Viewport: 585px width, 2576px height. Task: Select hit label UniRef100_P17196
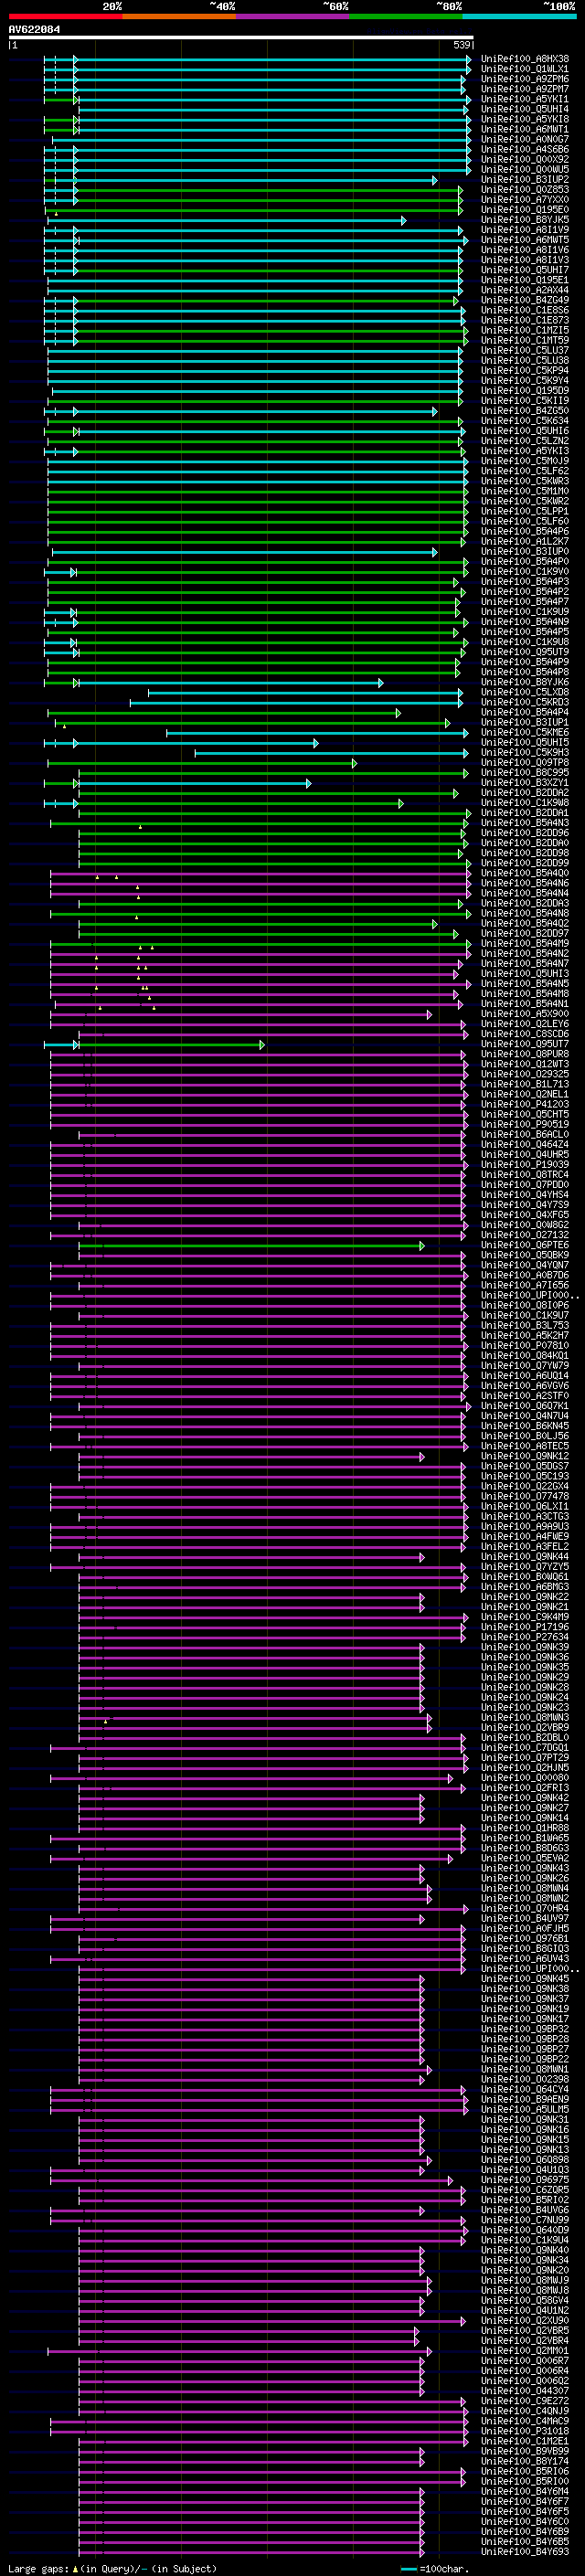coord(525,1628)
